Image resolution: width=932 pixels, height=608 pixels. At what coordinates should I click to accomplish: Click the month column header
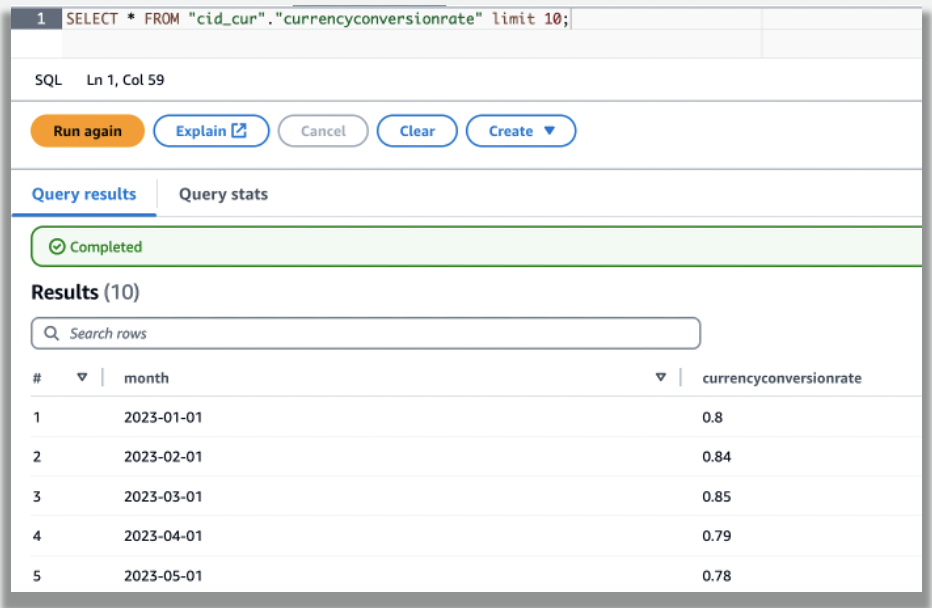click(x=146, y=378)
